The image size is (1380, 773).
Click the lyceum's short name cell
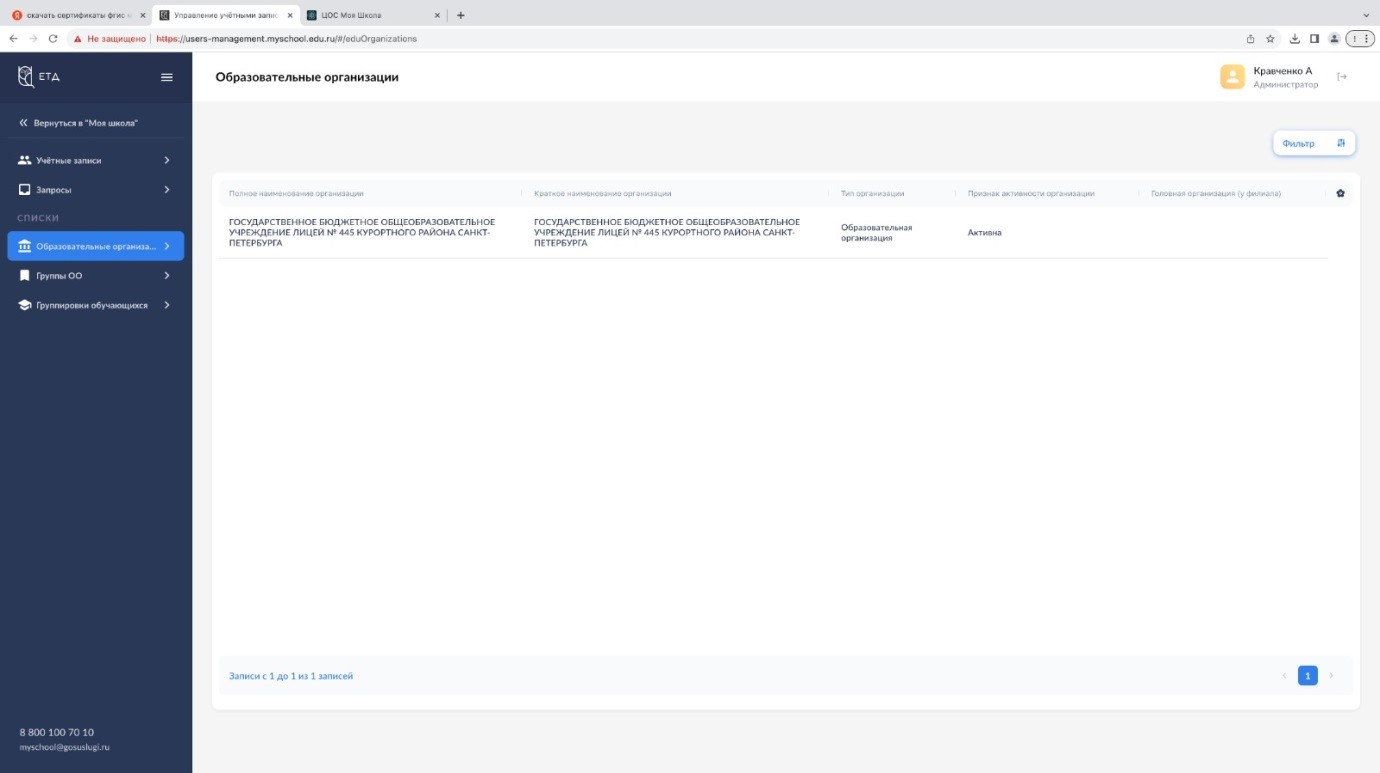point(667,232)
